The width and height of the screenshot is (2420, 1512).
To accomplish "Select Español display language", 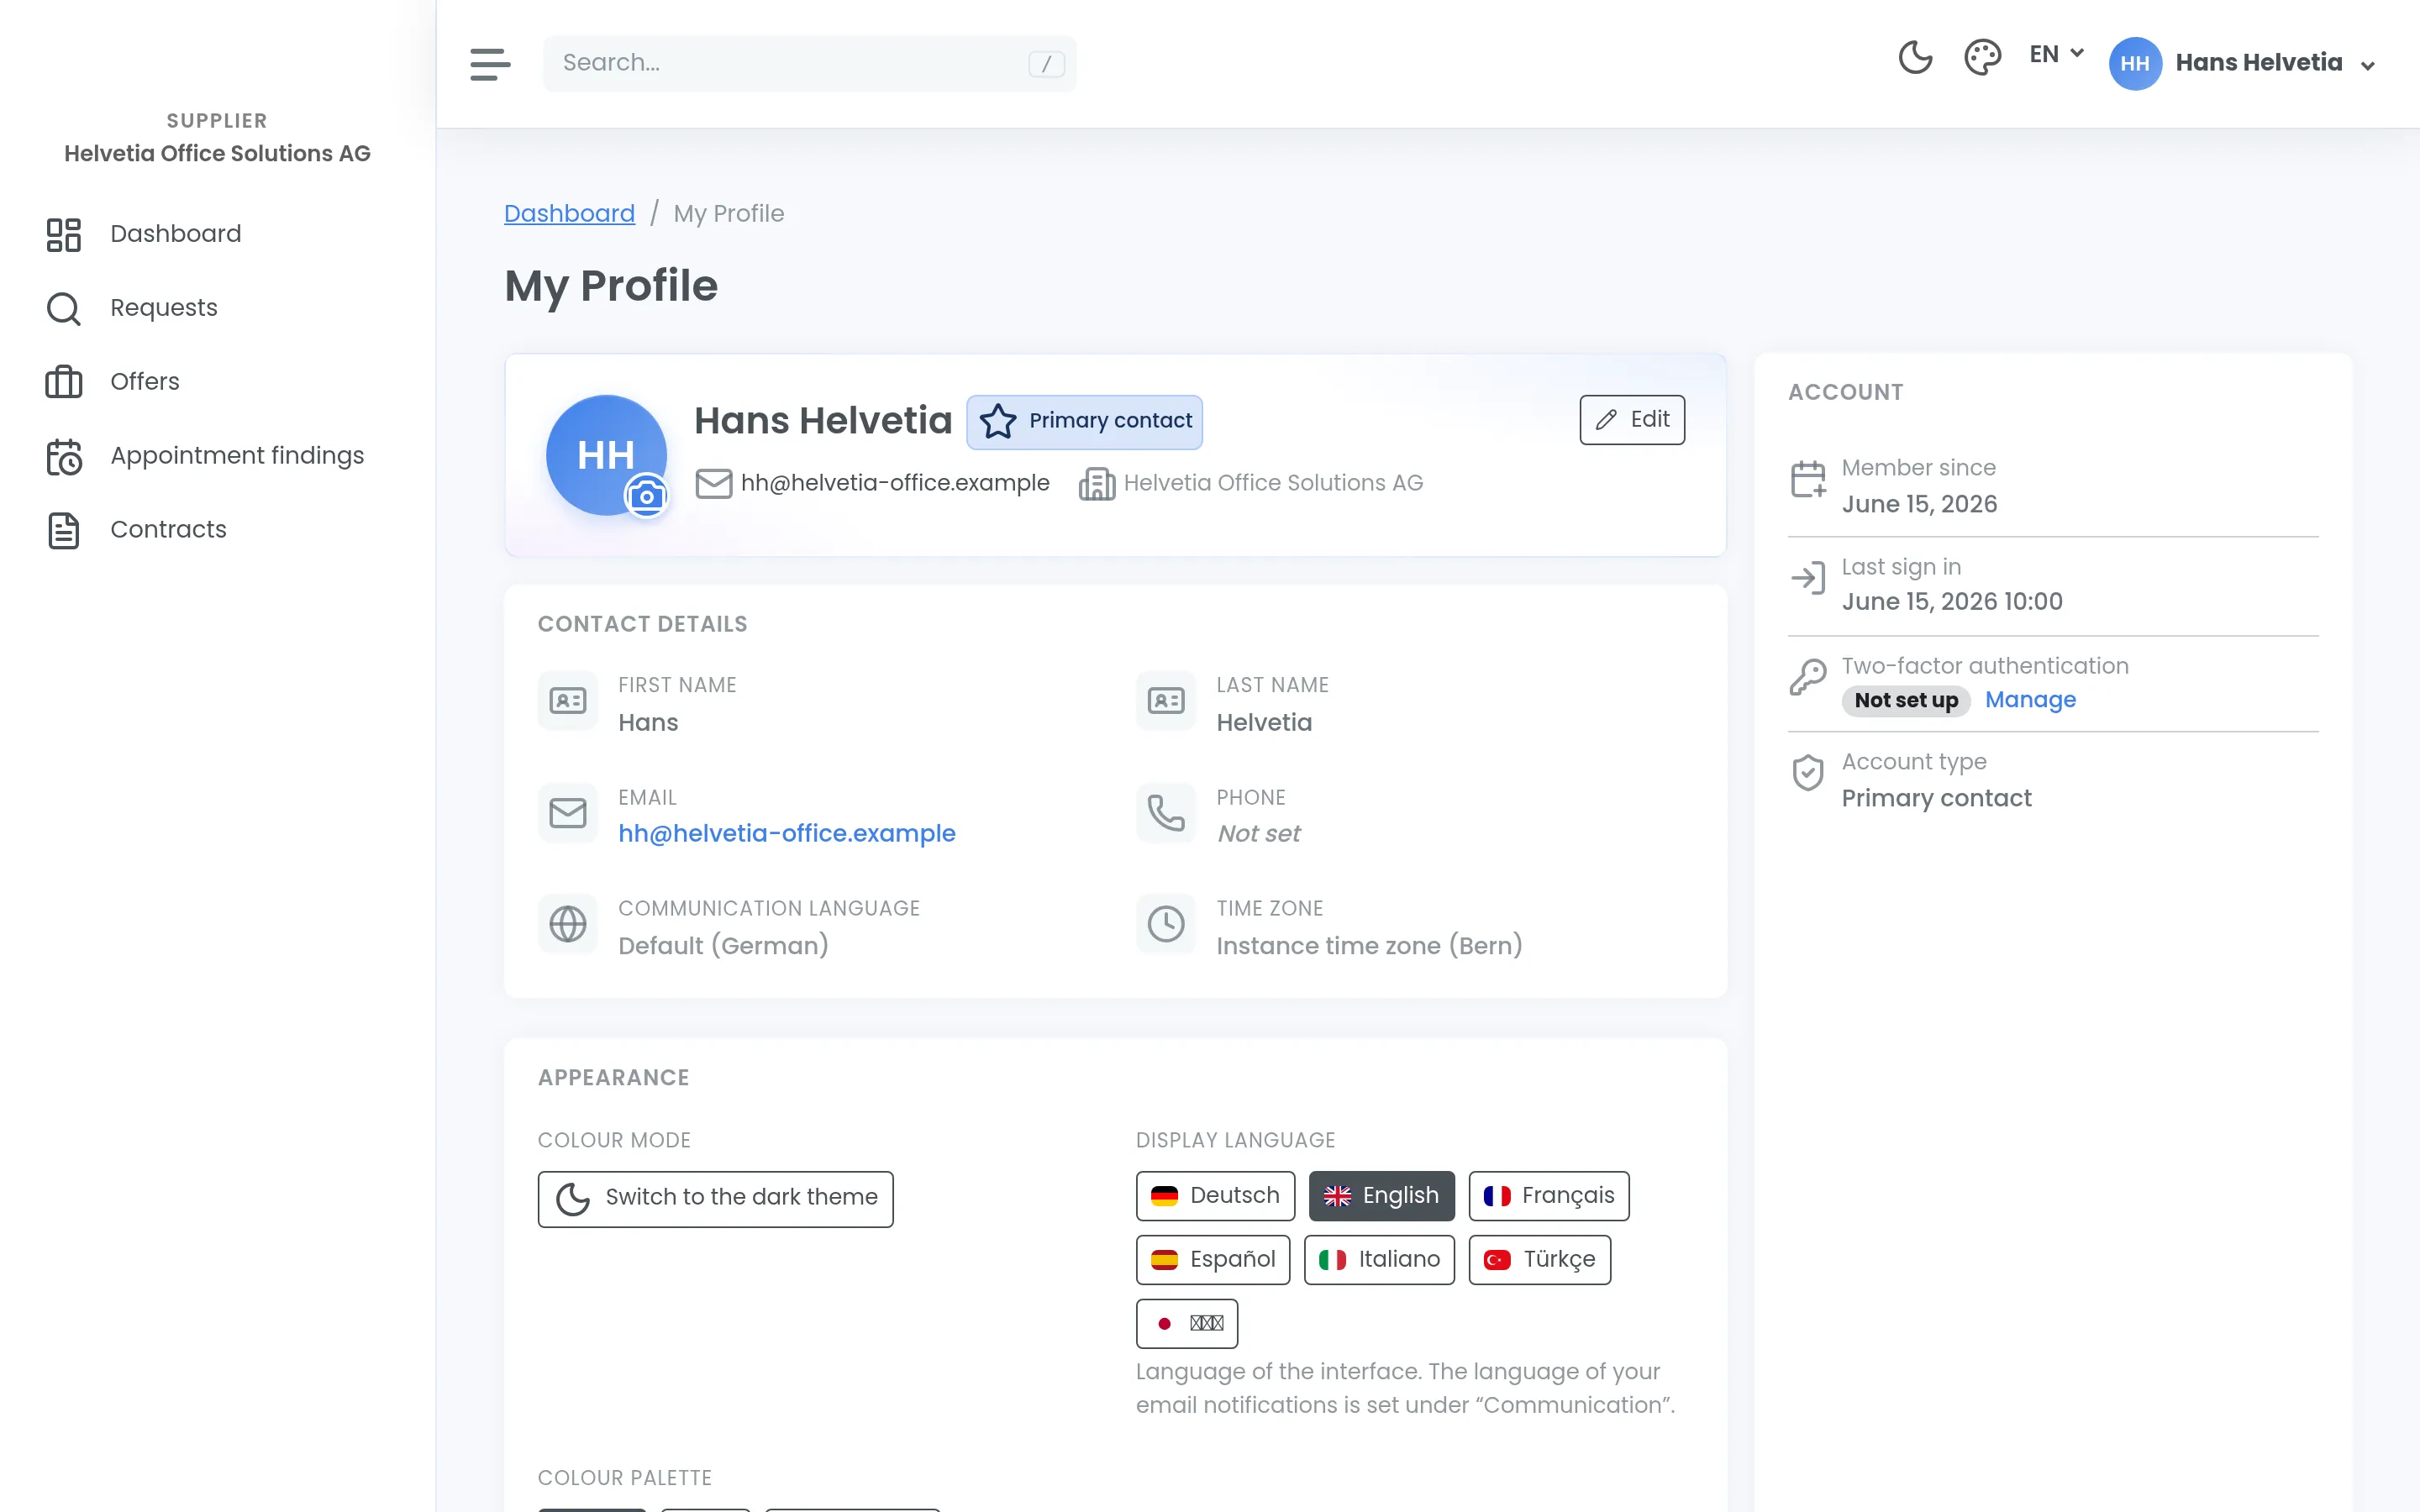I will (x=1213, y=1260).
